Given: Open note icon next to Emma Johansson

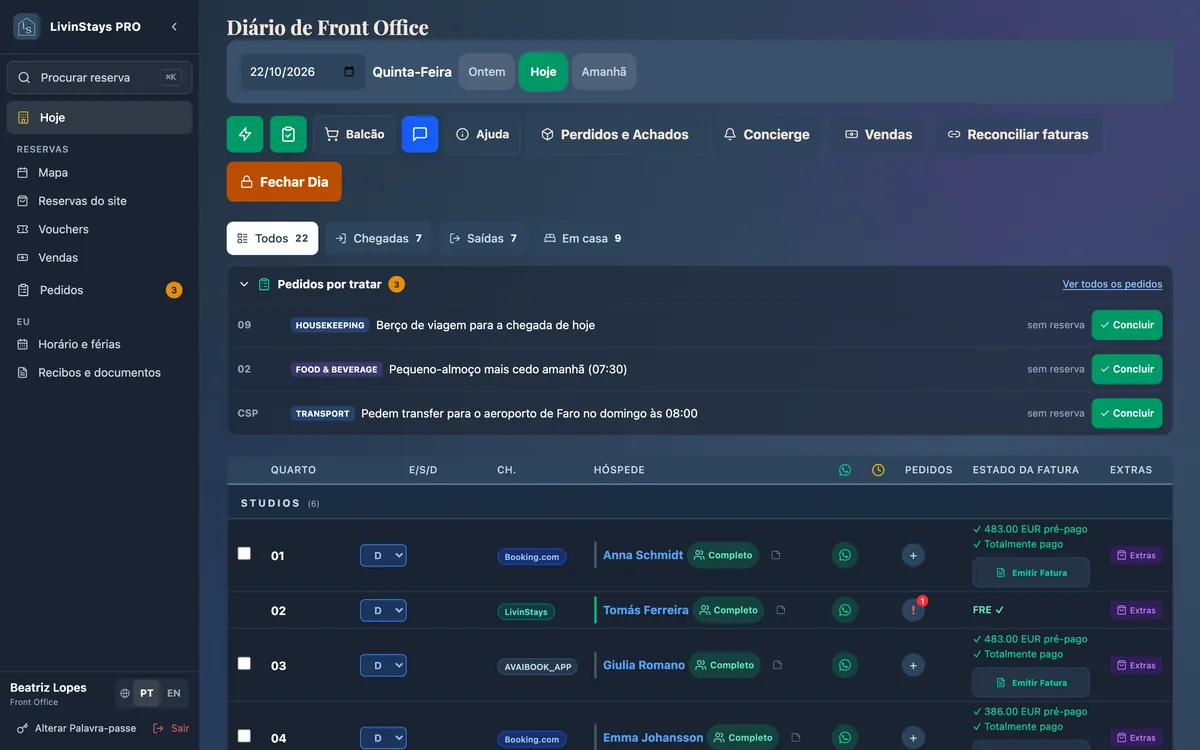Looking at the screenshot, I should [x=796, y=738].
